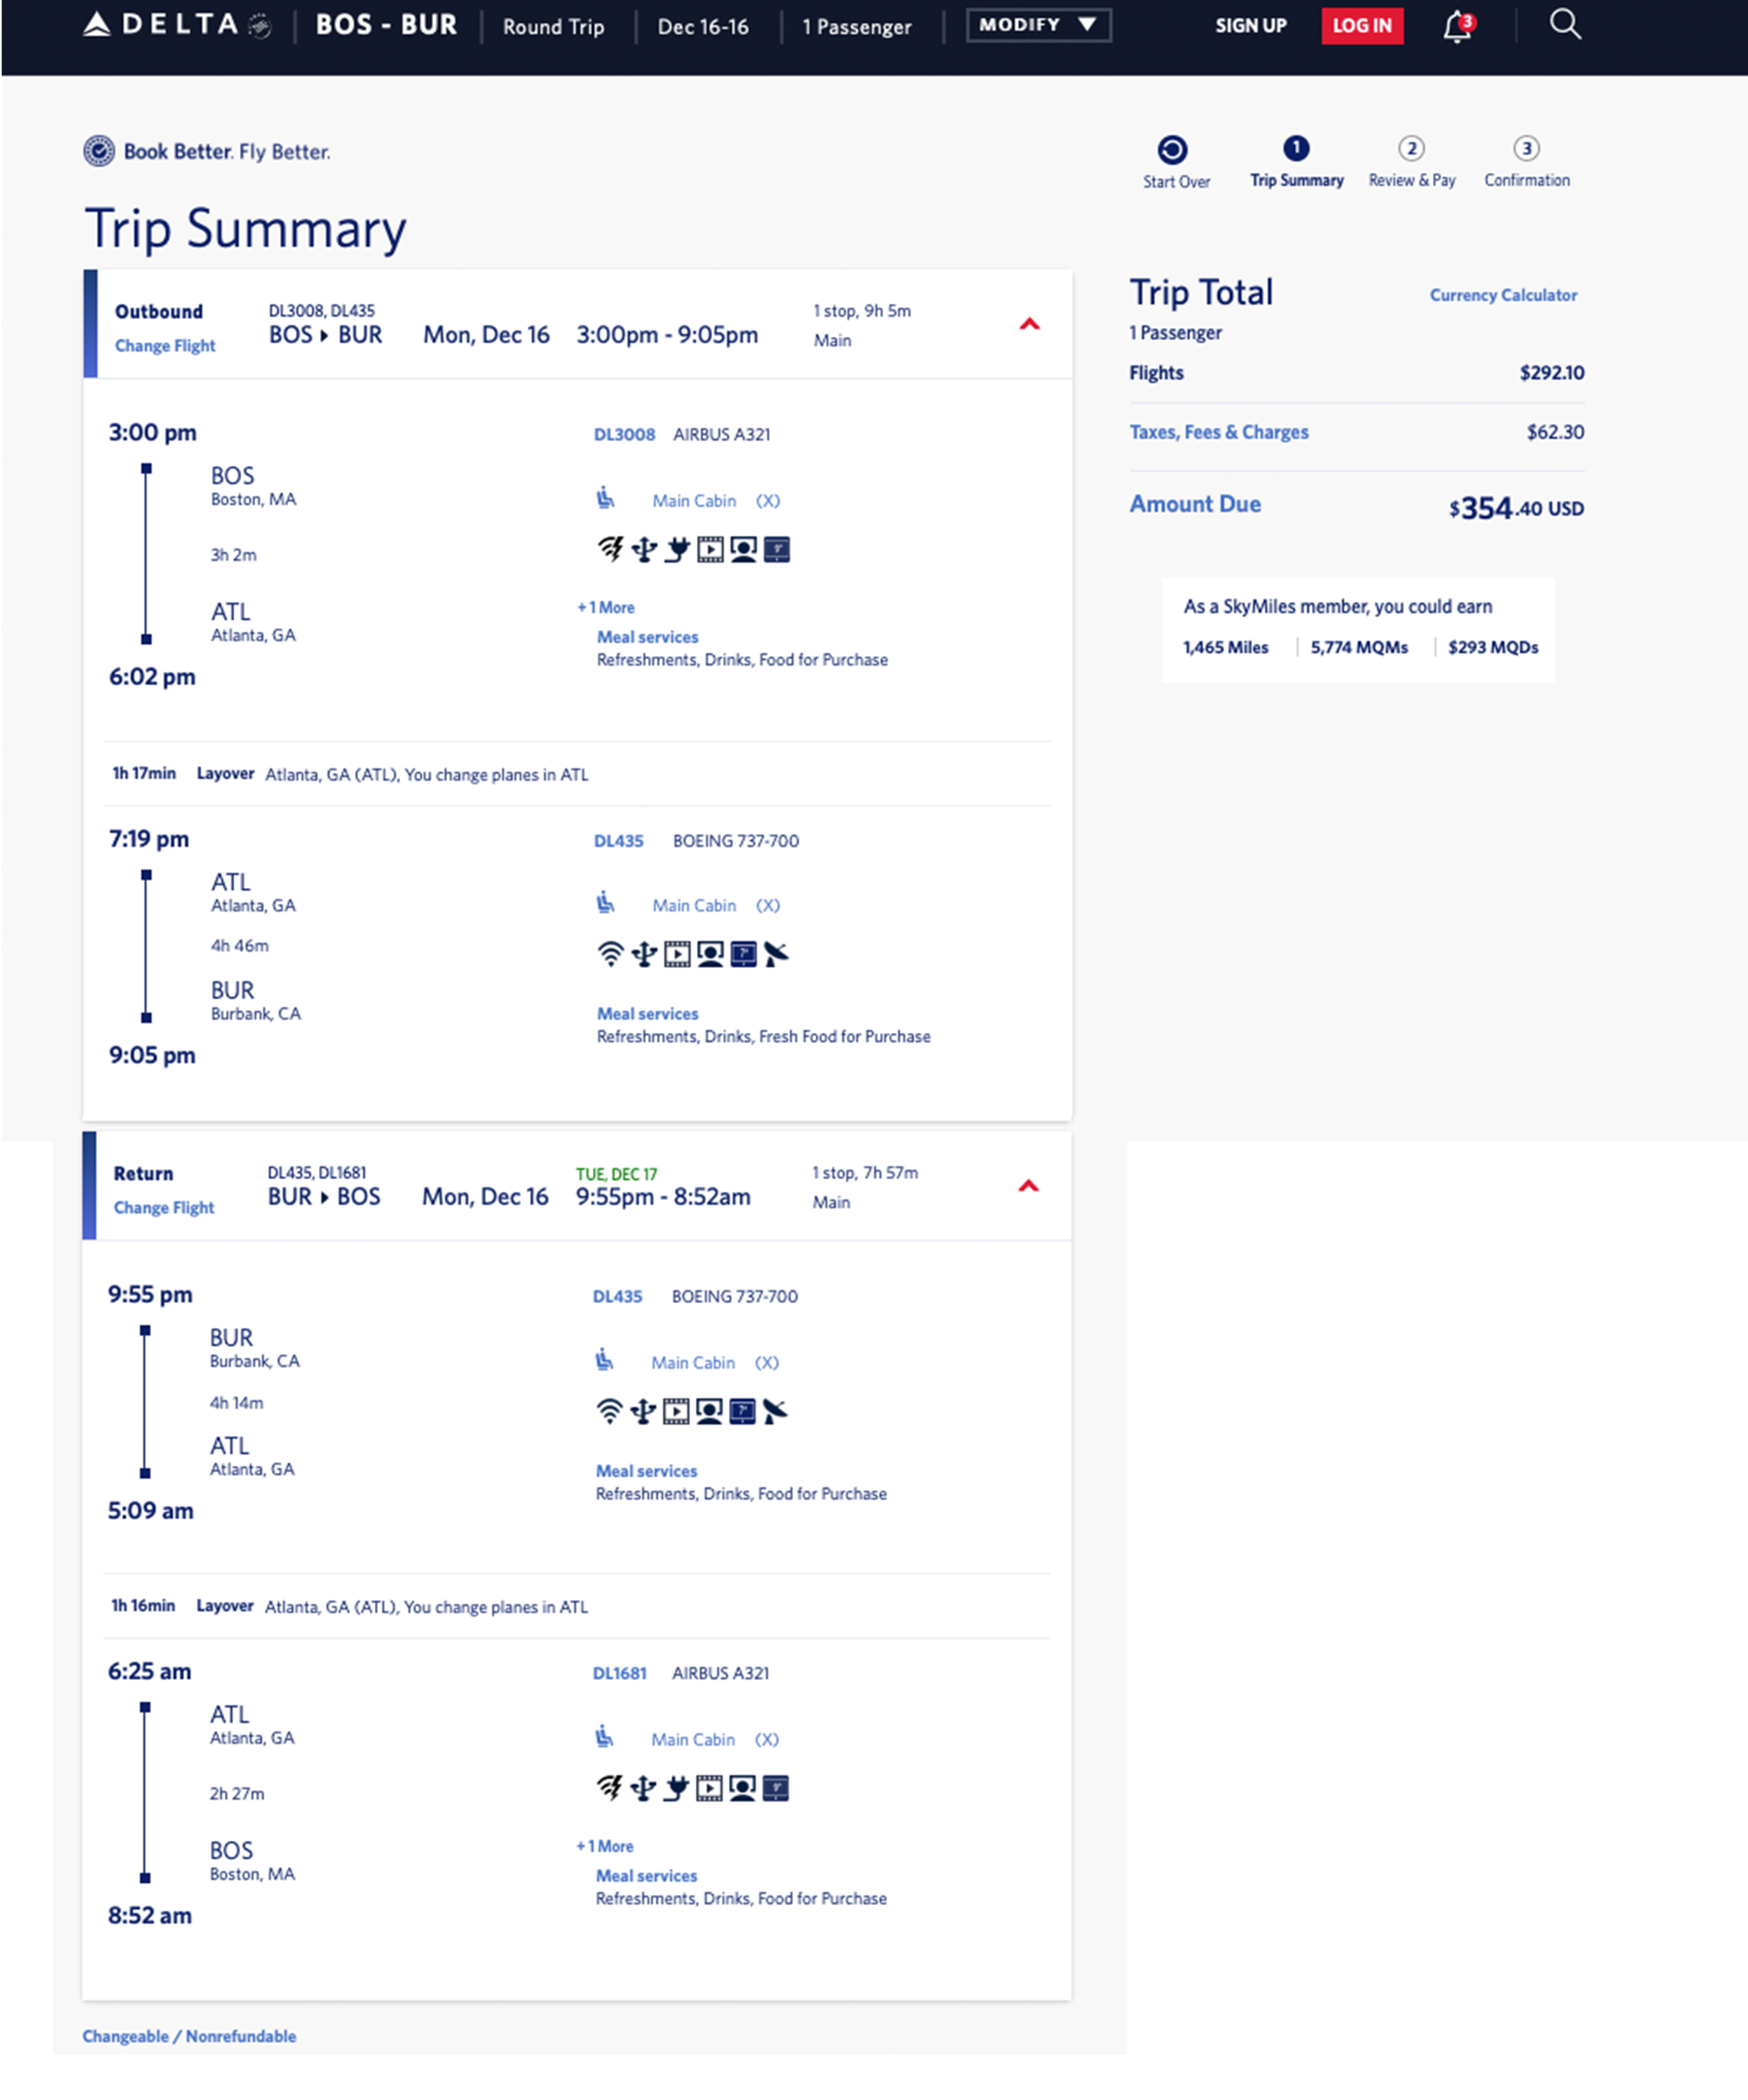The height and width of the screenshot is (2100, 1748).
Task: Click the notifications bell showing 3 alerts
Action: click(x=1453, y=25)
